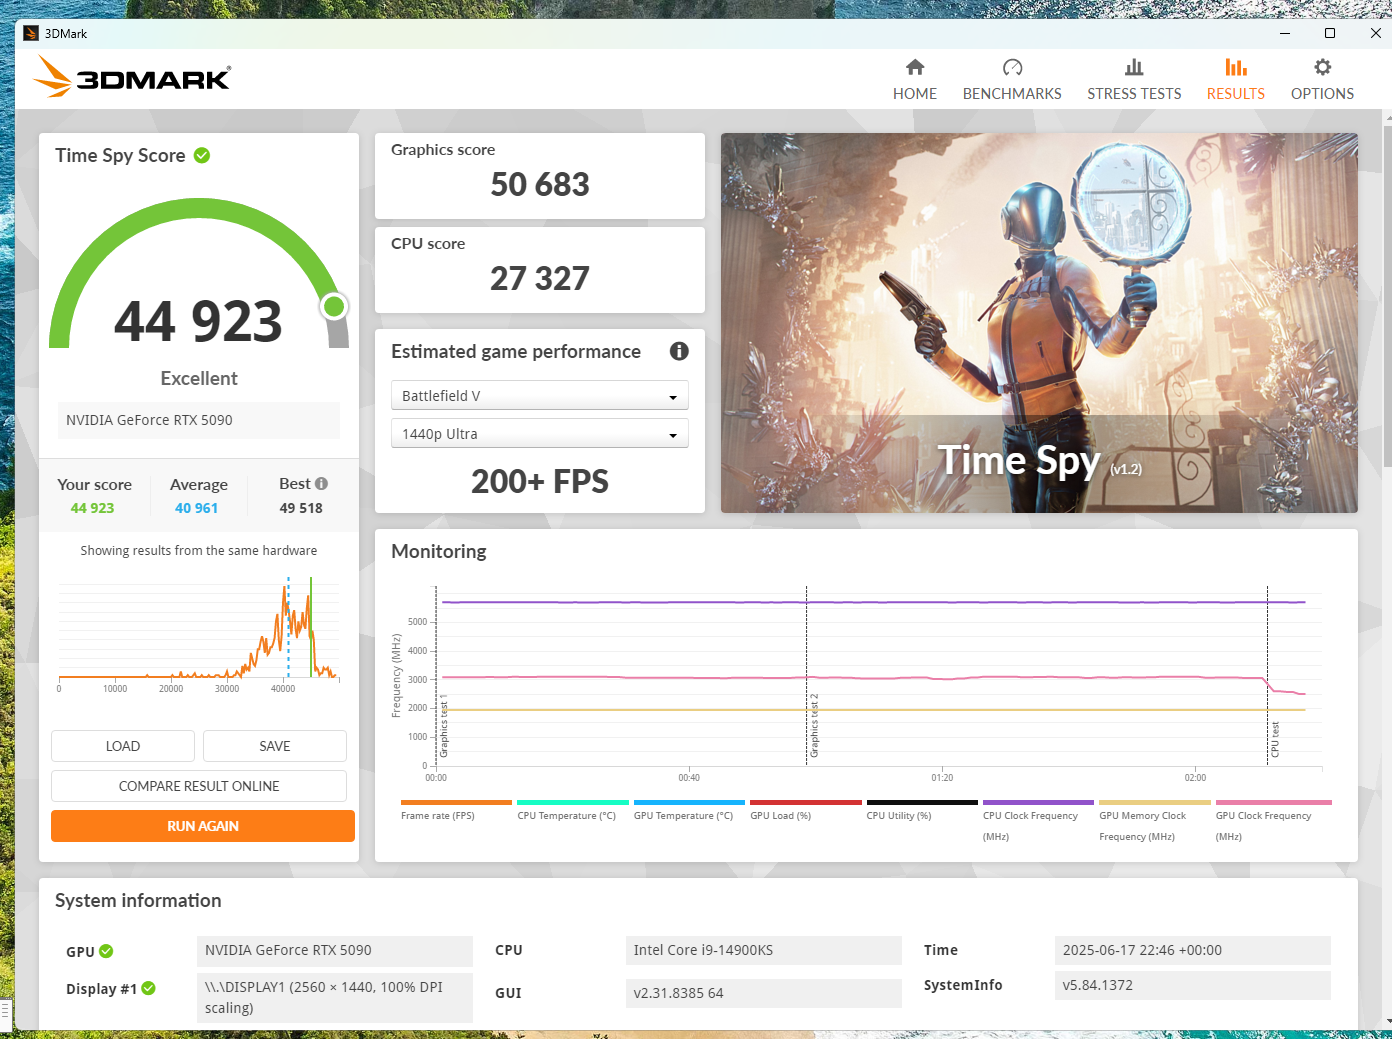The image size is (1392, 1039).
Task: Click the Time Spy benchmark preview image
Action: (1039, 323)
